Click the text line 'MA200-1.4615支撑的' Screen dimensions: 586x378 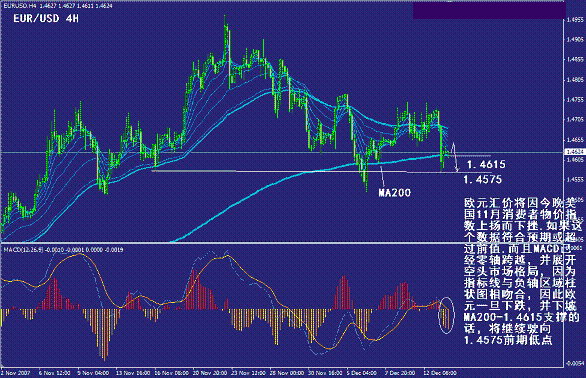tap(522, 317)
